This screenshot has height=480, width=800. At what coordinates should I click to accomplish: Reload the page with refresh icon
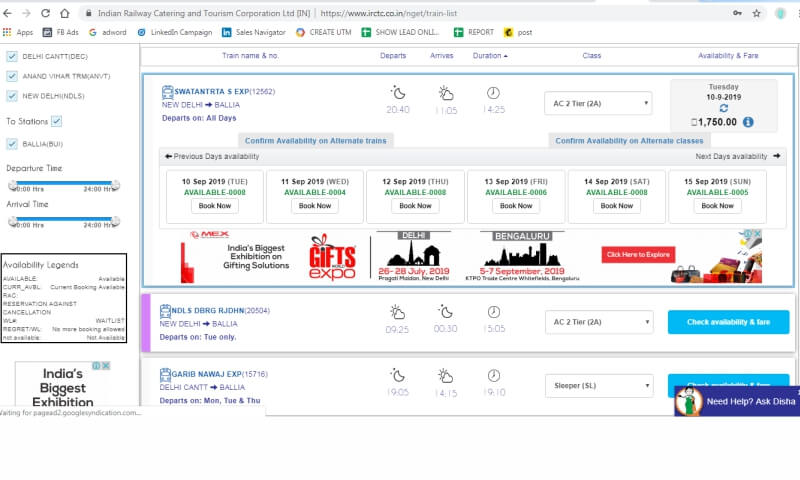(x=45, y=13)
